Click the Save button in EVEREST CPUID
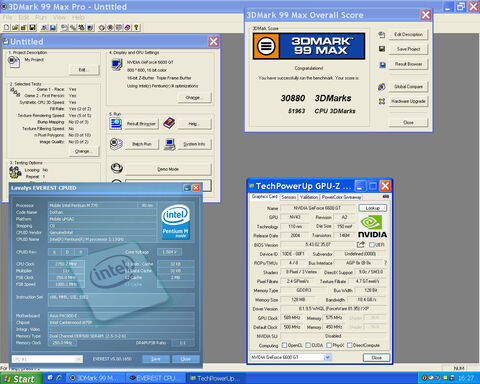 (x=156, y=359)
